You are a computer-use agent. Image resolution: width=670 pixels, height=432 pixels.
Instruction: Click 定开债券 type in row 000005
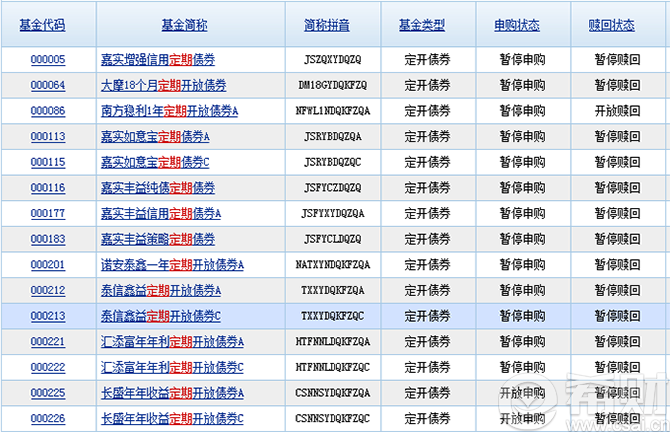coord(427,59)
